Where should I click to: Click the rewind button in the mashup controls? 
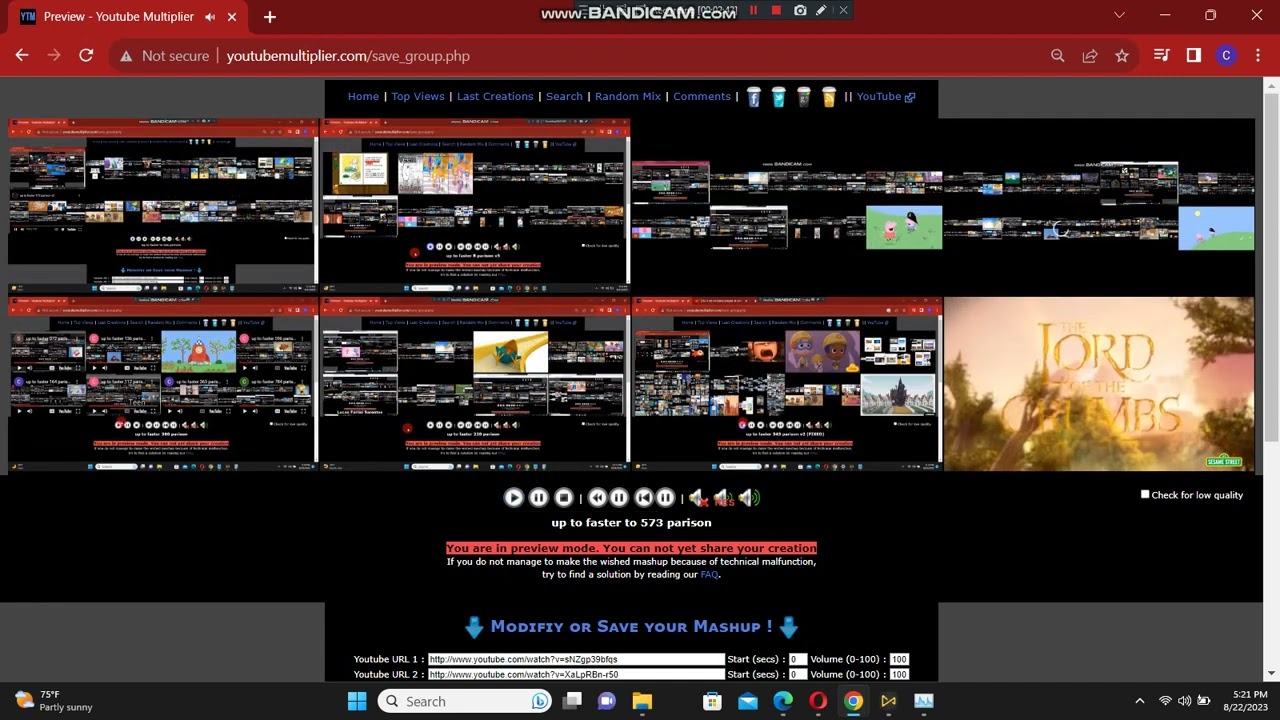(x=597, y=497)
